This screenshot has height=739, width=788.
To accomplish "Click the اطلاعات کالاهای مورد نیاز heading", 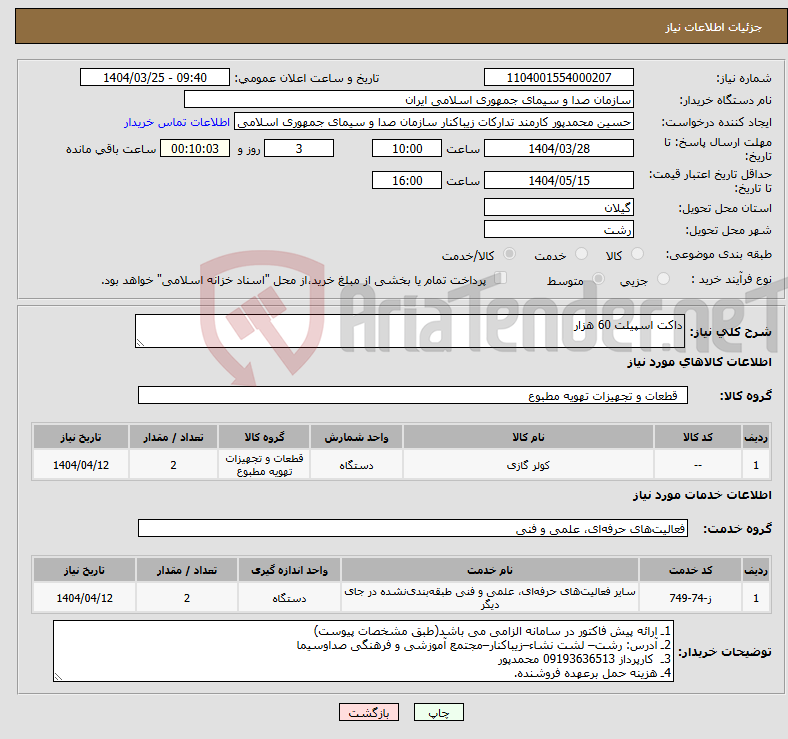I will tap(699, 362).
